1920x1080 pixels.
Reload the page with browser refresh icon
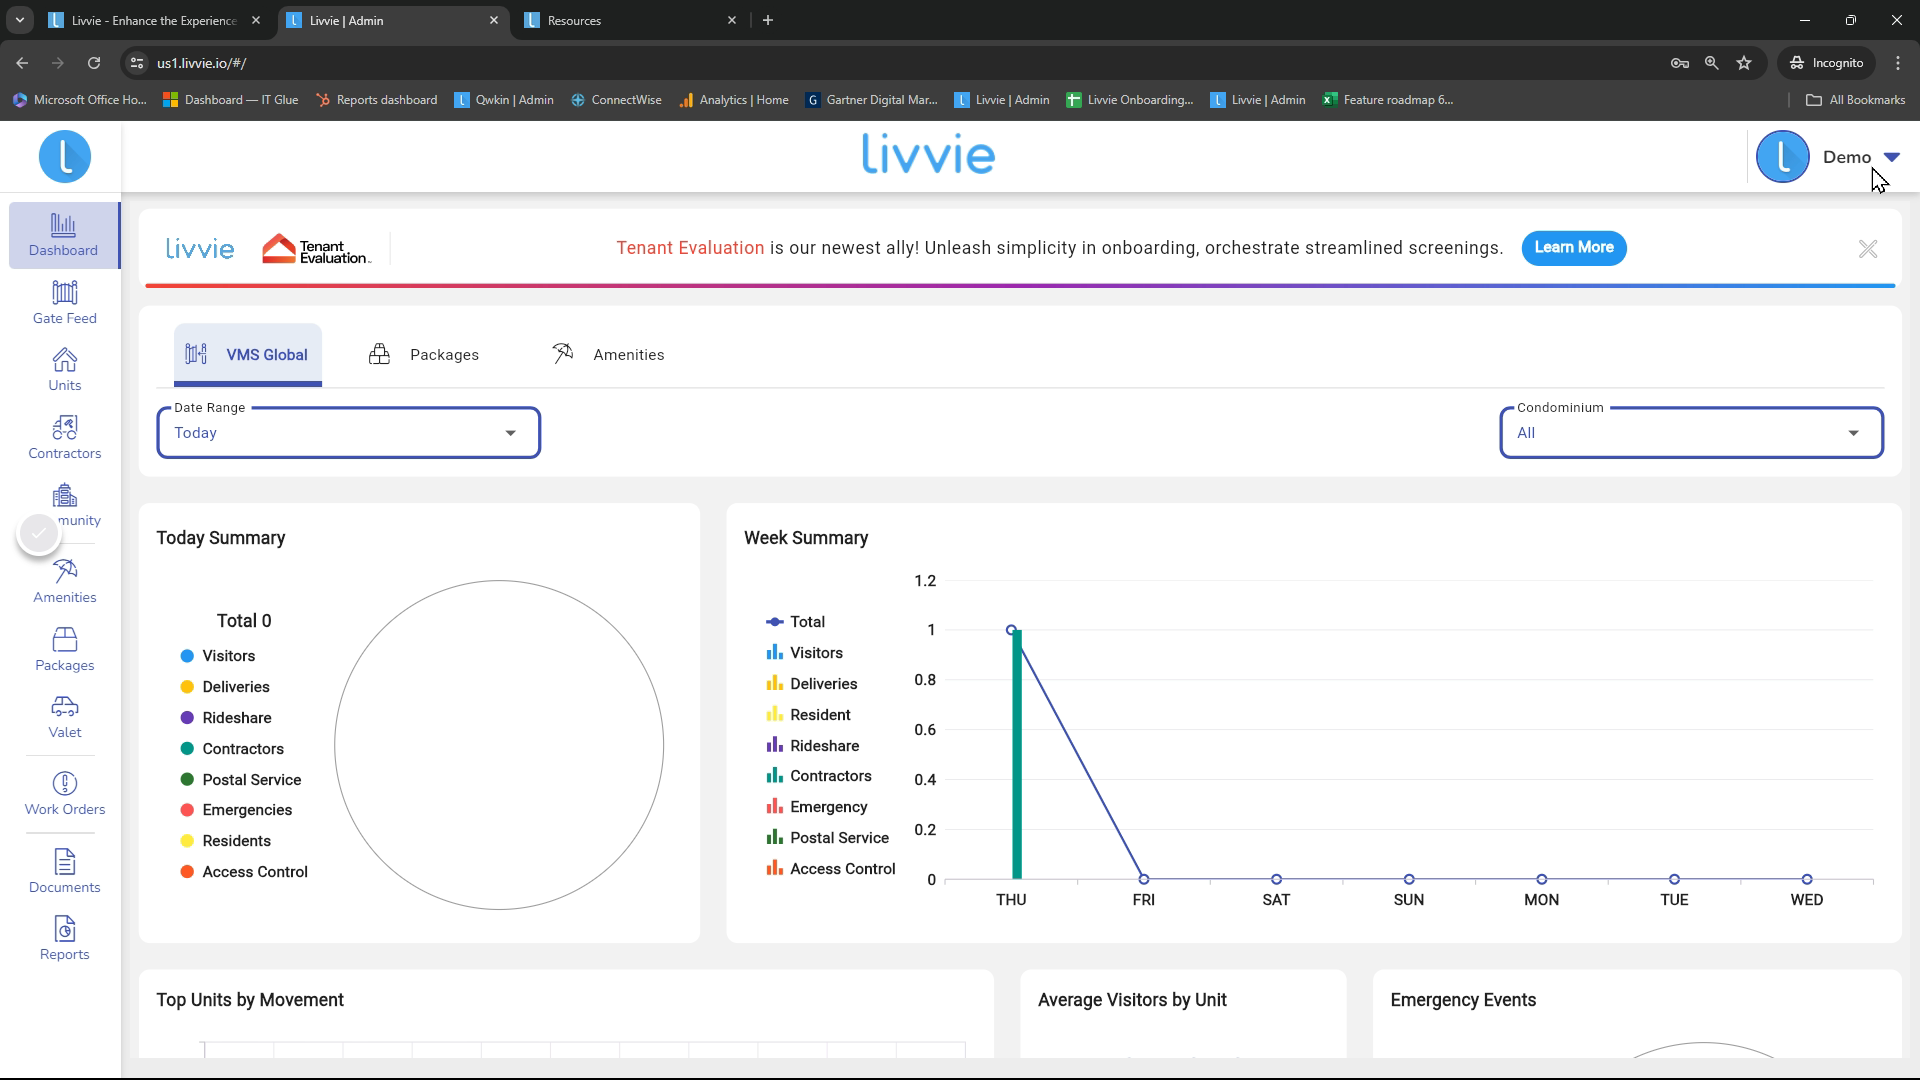click(x=94, y=63)
